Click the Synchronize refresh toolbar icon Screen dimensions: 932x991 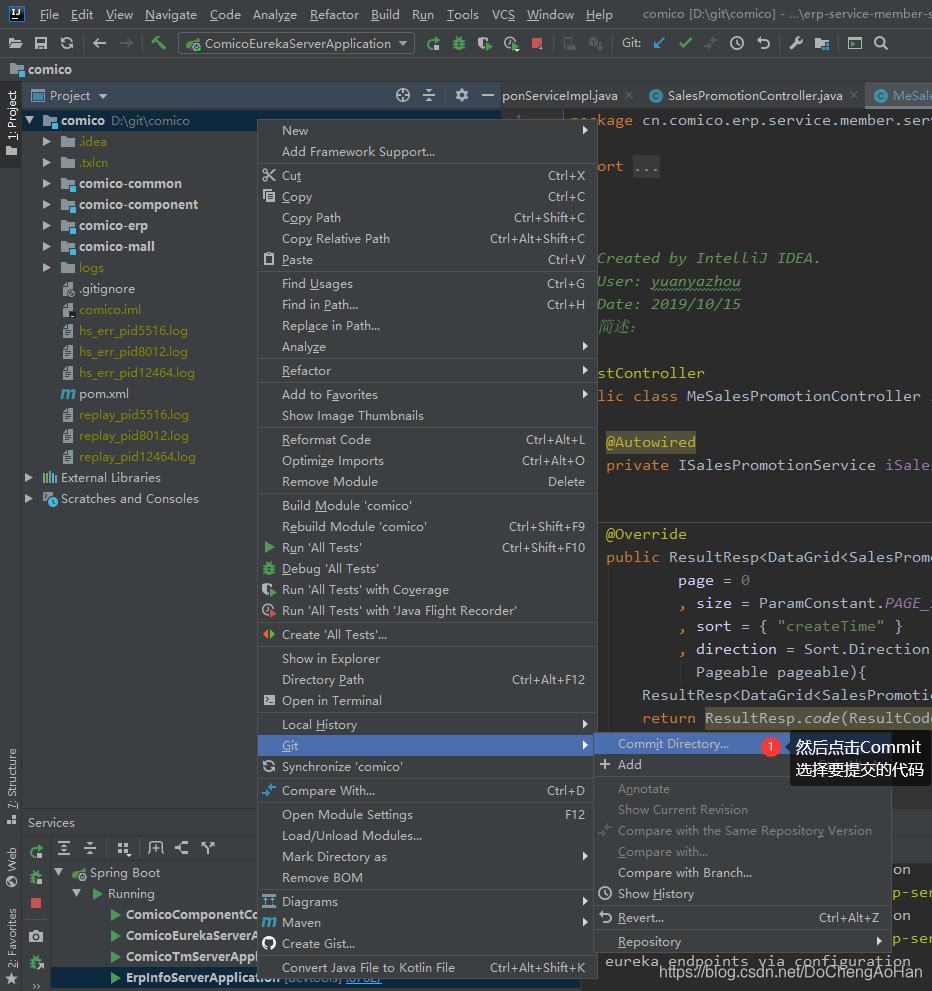67,44
